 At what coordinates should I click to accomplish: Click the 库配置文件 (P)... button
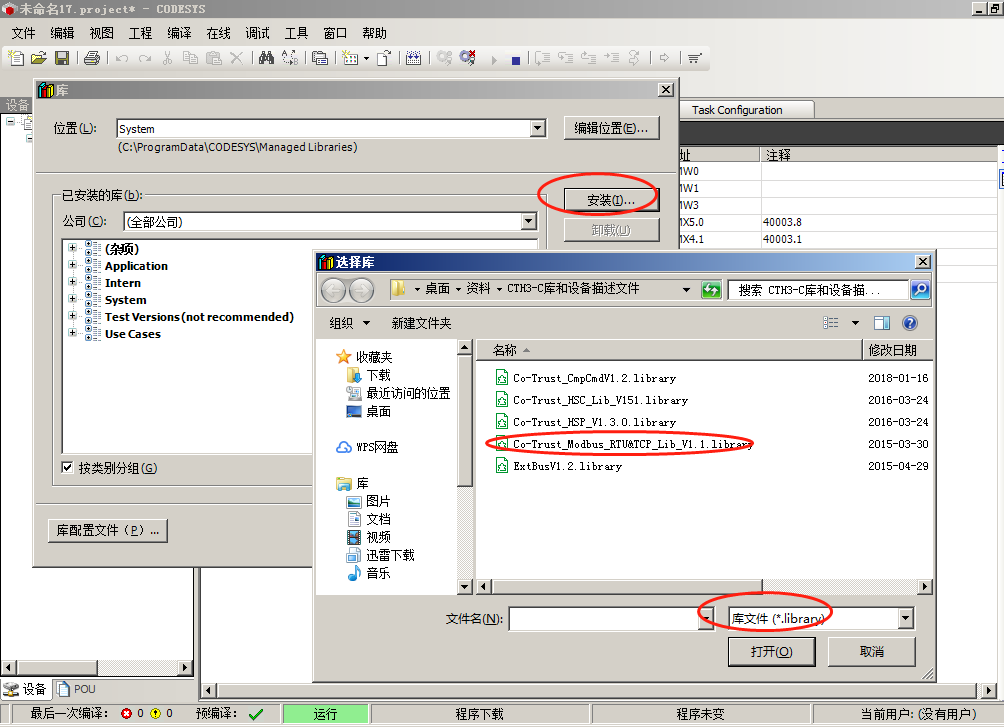[x=108, y=530]
